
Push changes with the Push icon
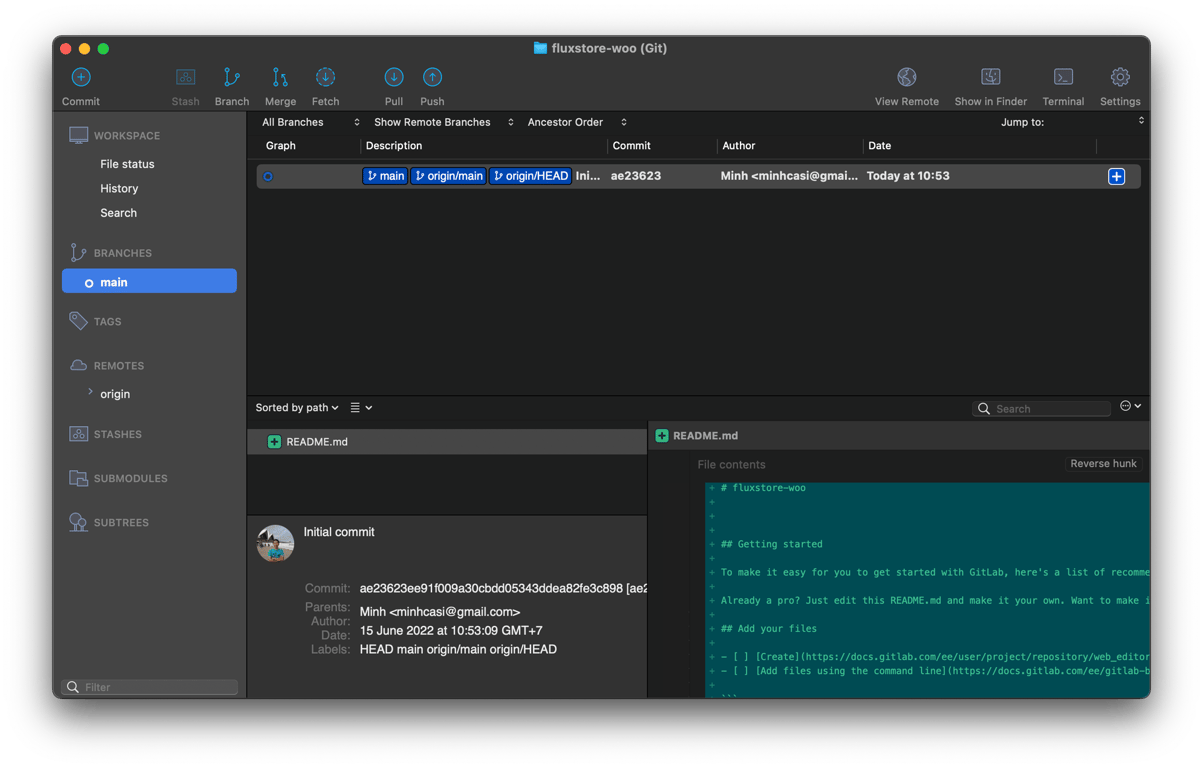click(432, 77)
